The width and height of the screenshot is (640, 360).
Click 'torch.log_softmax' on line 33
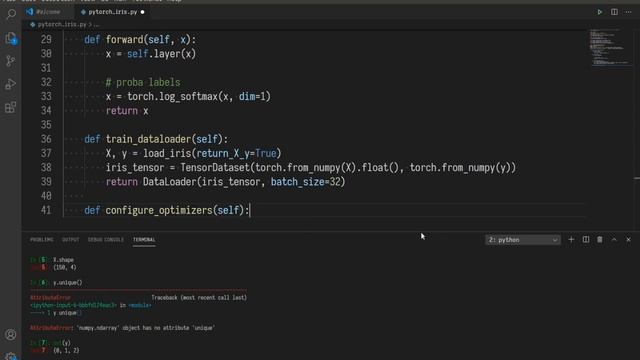[x=173, y=97]
